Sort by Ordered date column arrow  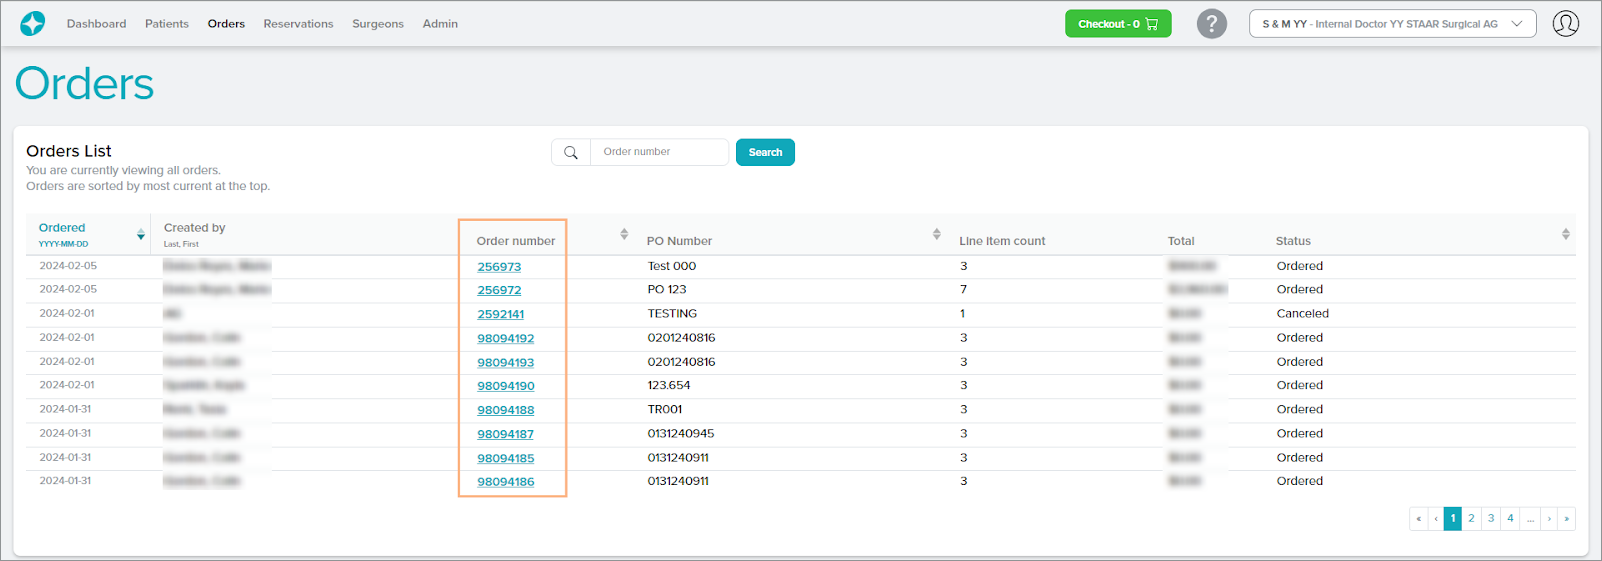(140, 234)
